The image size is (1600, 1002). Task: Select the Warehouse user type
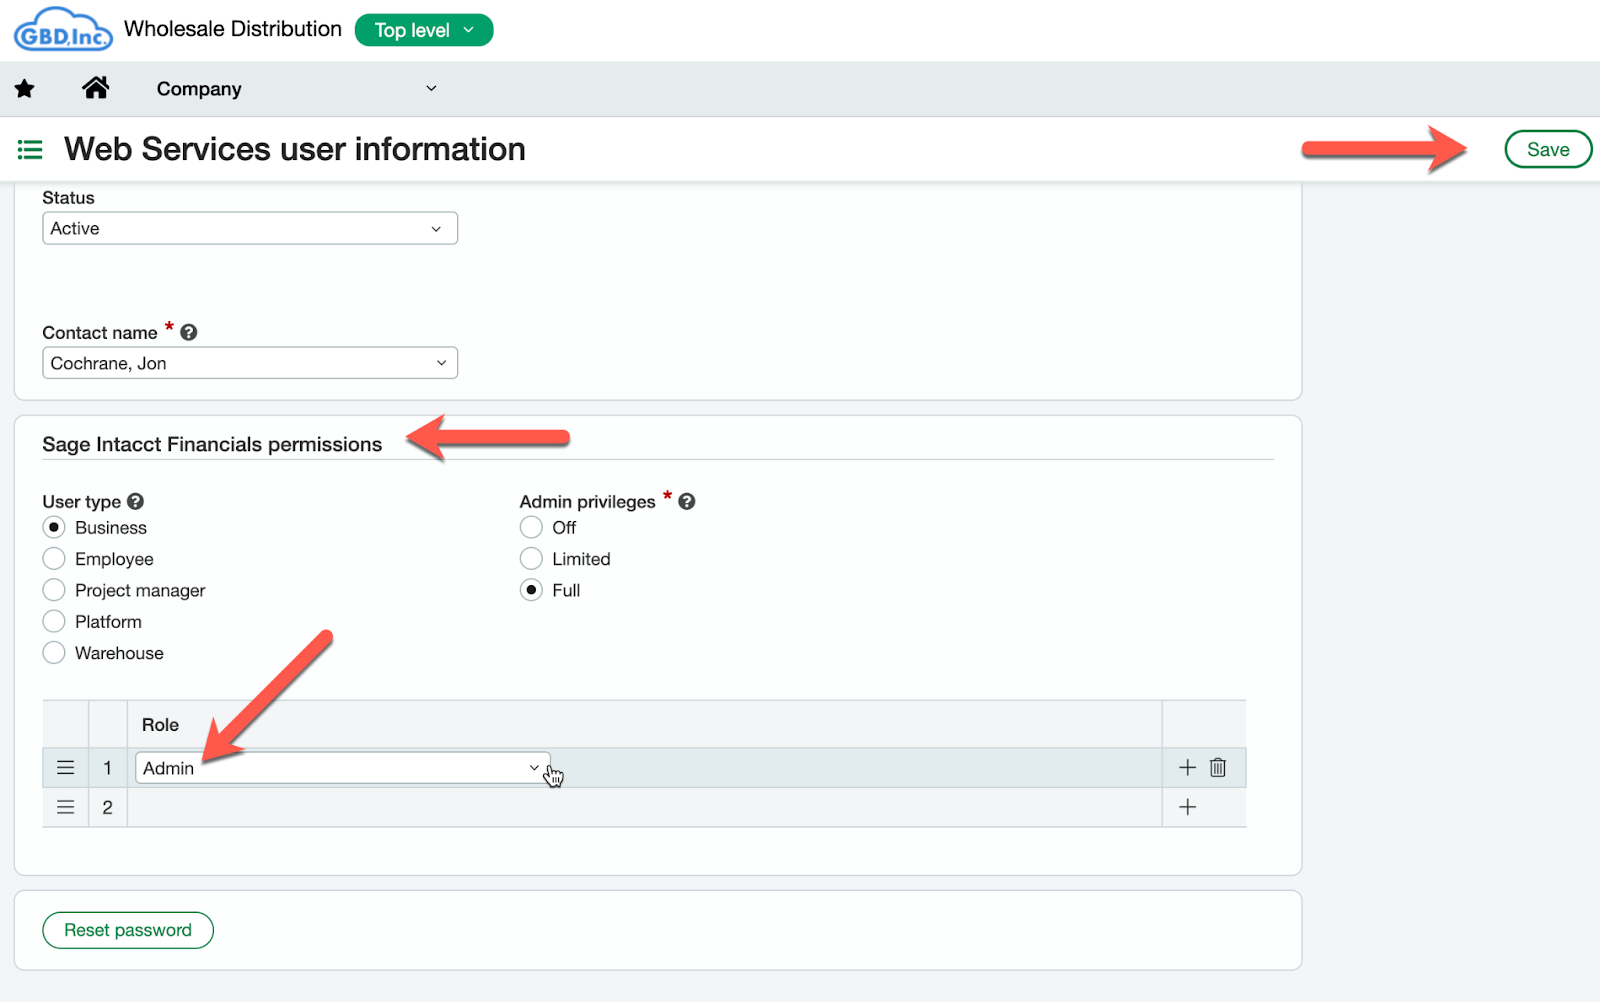[54, 653]
